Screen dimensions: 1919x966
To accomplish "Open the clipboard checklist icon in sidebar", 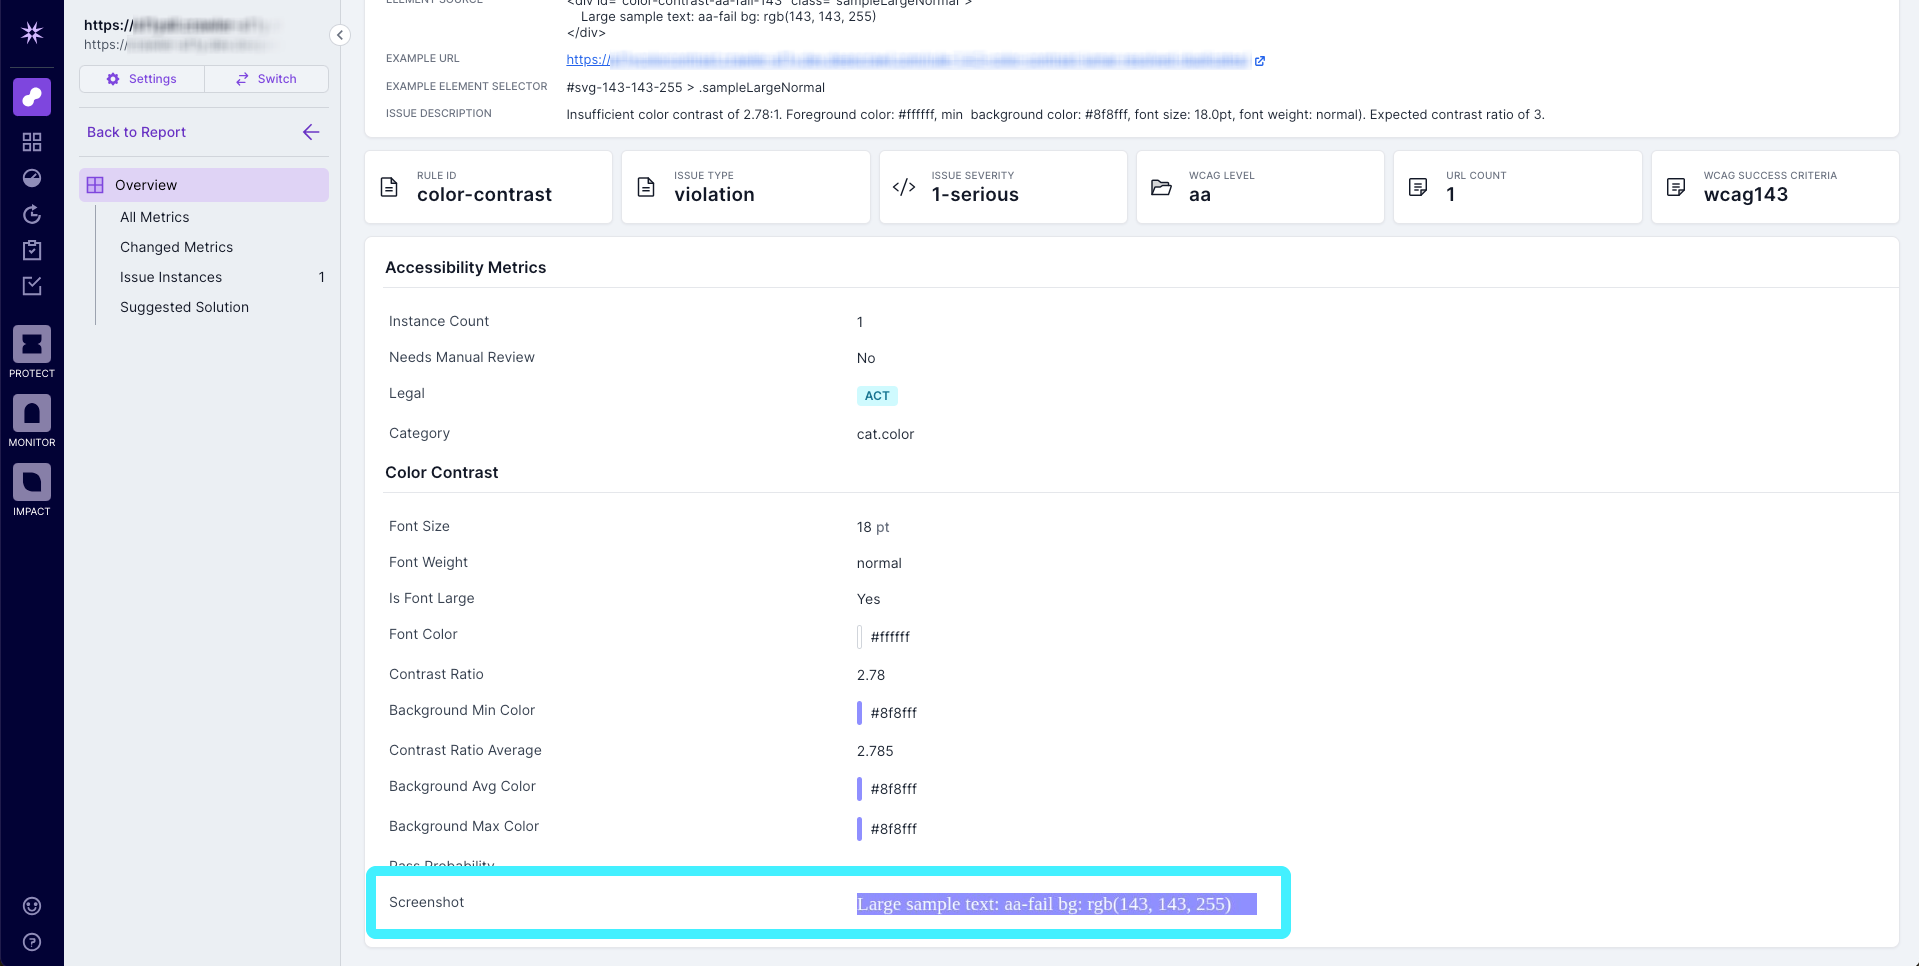I will [32, 250].
